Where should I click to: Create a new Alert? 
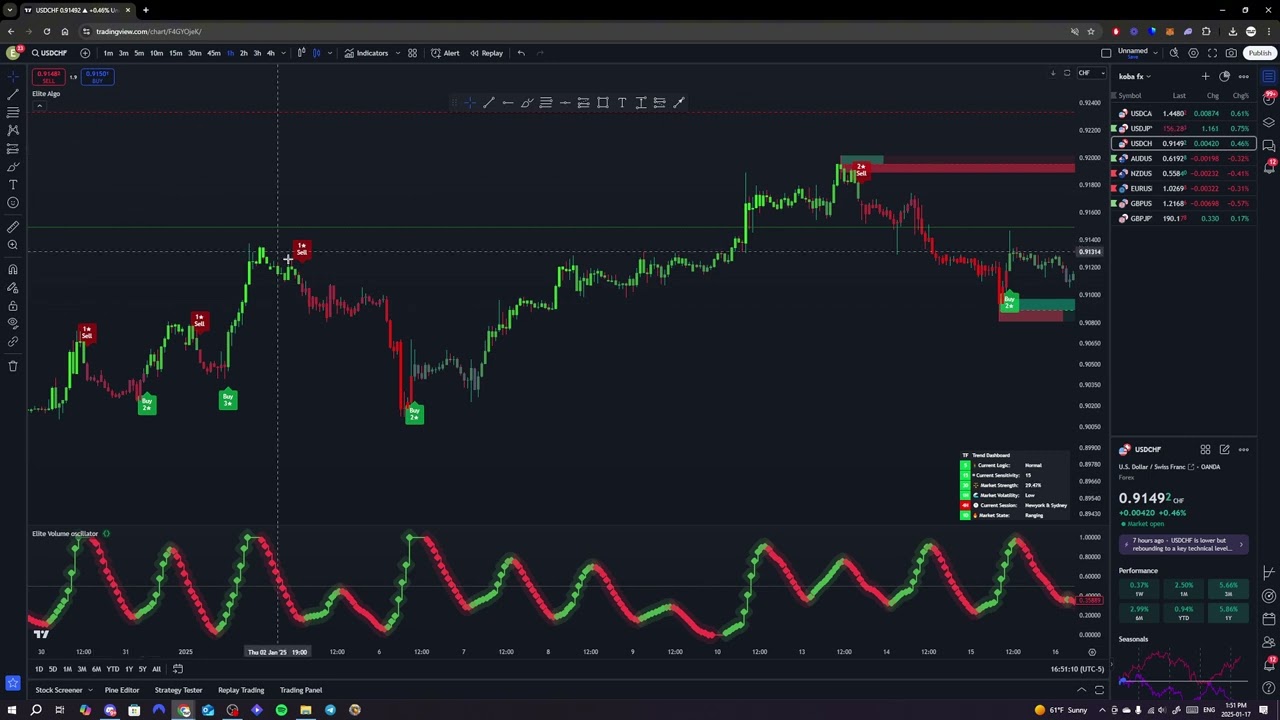point(445,53)
